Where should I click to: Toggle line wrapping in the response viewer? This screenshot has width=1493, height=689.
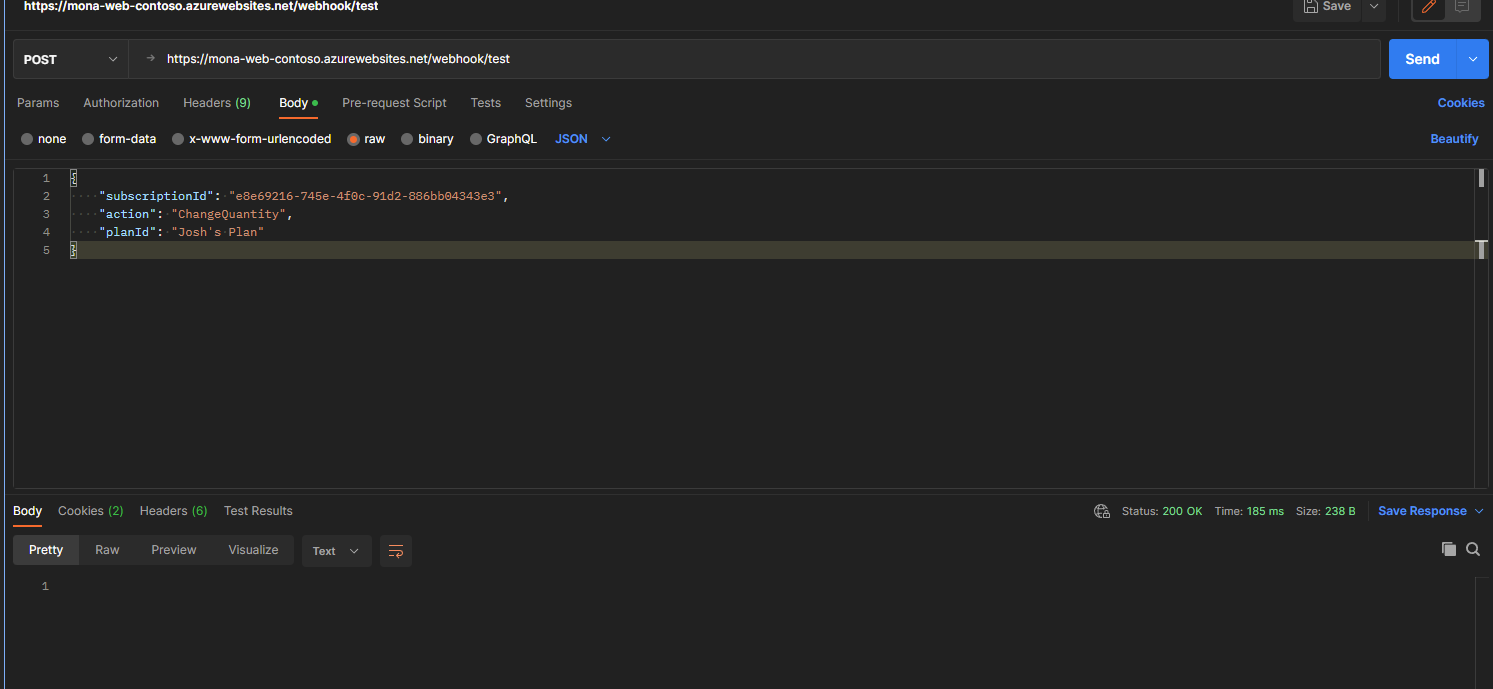click(395, 550)
